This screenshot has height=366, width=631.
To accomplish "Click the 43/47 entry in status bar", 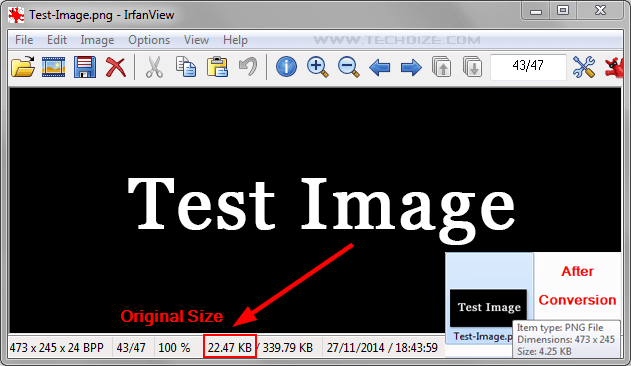I will (x=131, y=347).
